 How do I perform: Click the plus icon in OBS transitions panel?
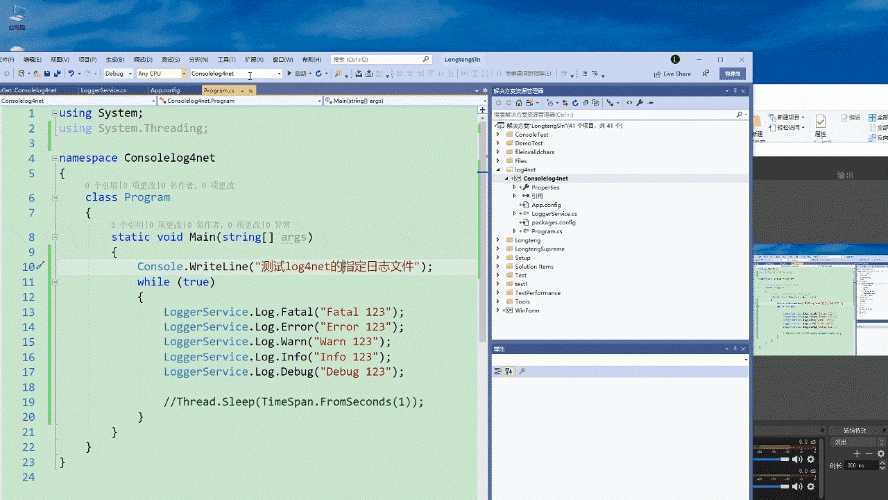856,454
